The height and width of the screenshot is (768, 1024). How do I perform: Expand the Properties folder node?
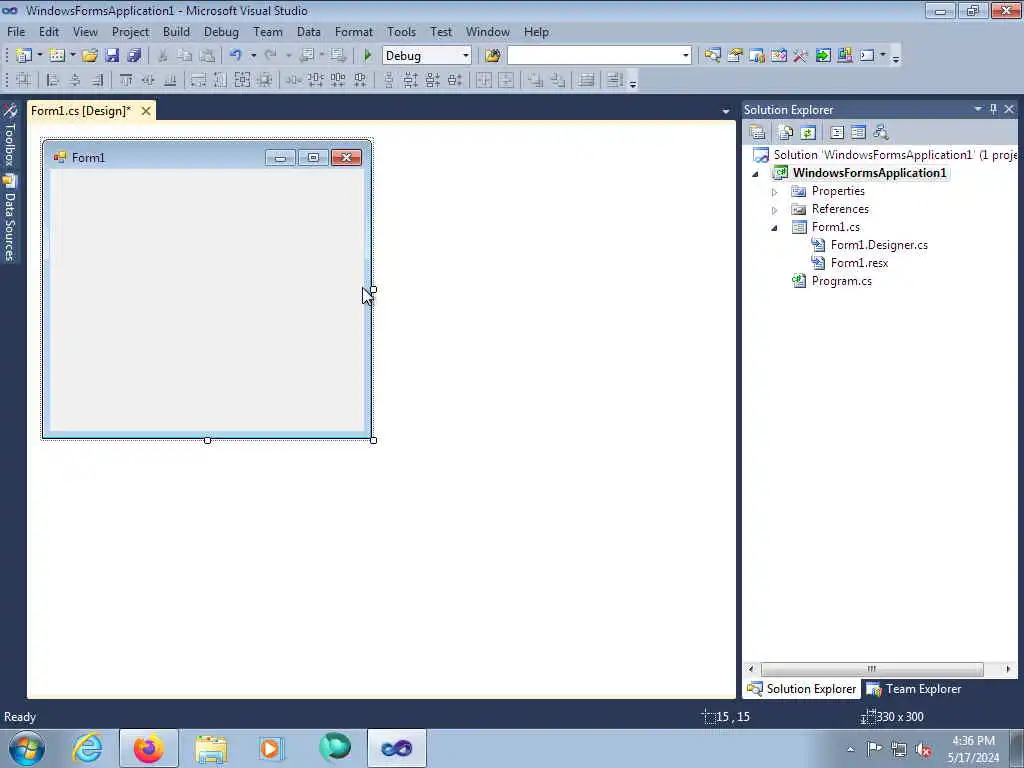point(775,192)
